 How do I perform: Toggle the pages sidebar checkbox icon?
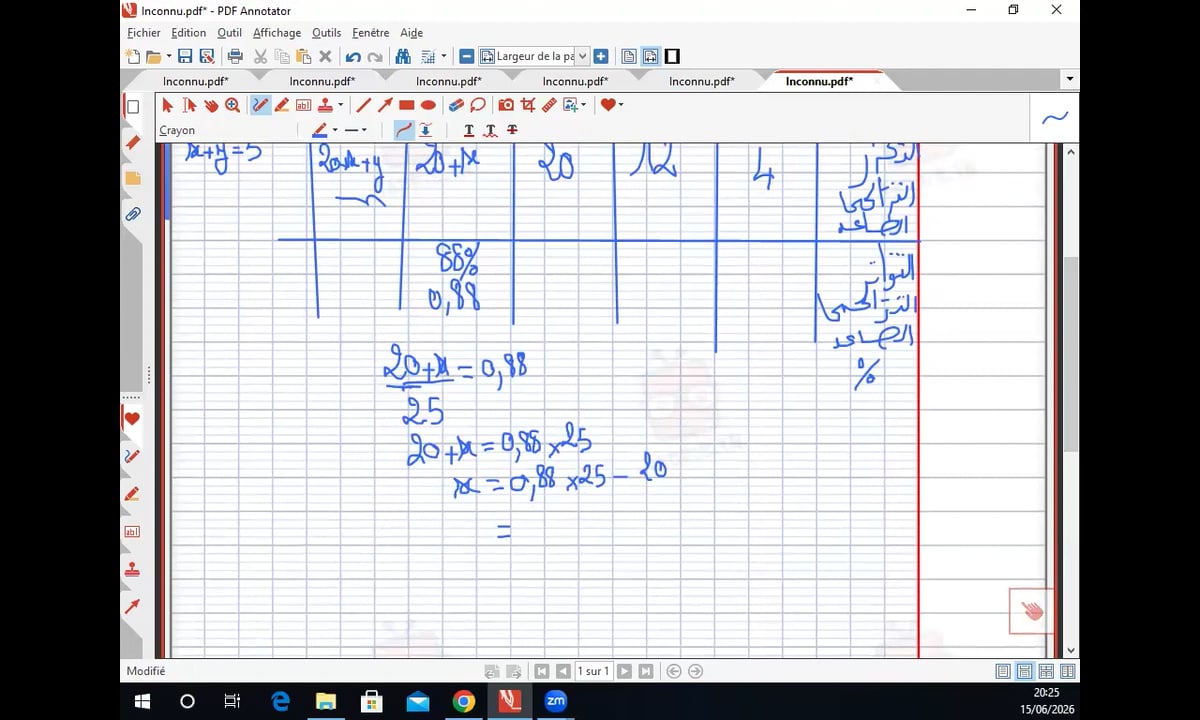tap(132, 106)
